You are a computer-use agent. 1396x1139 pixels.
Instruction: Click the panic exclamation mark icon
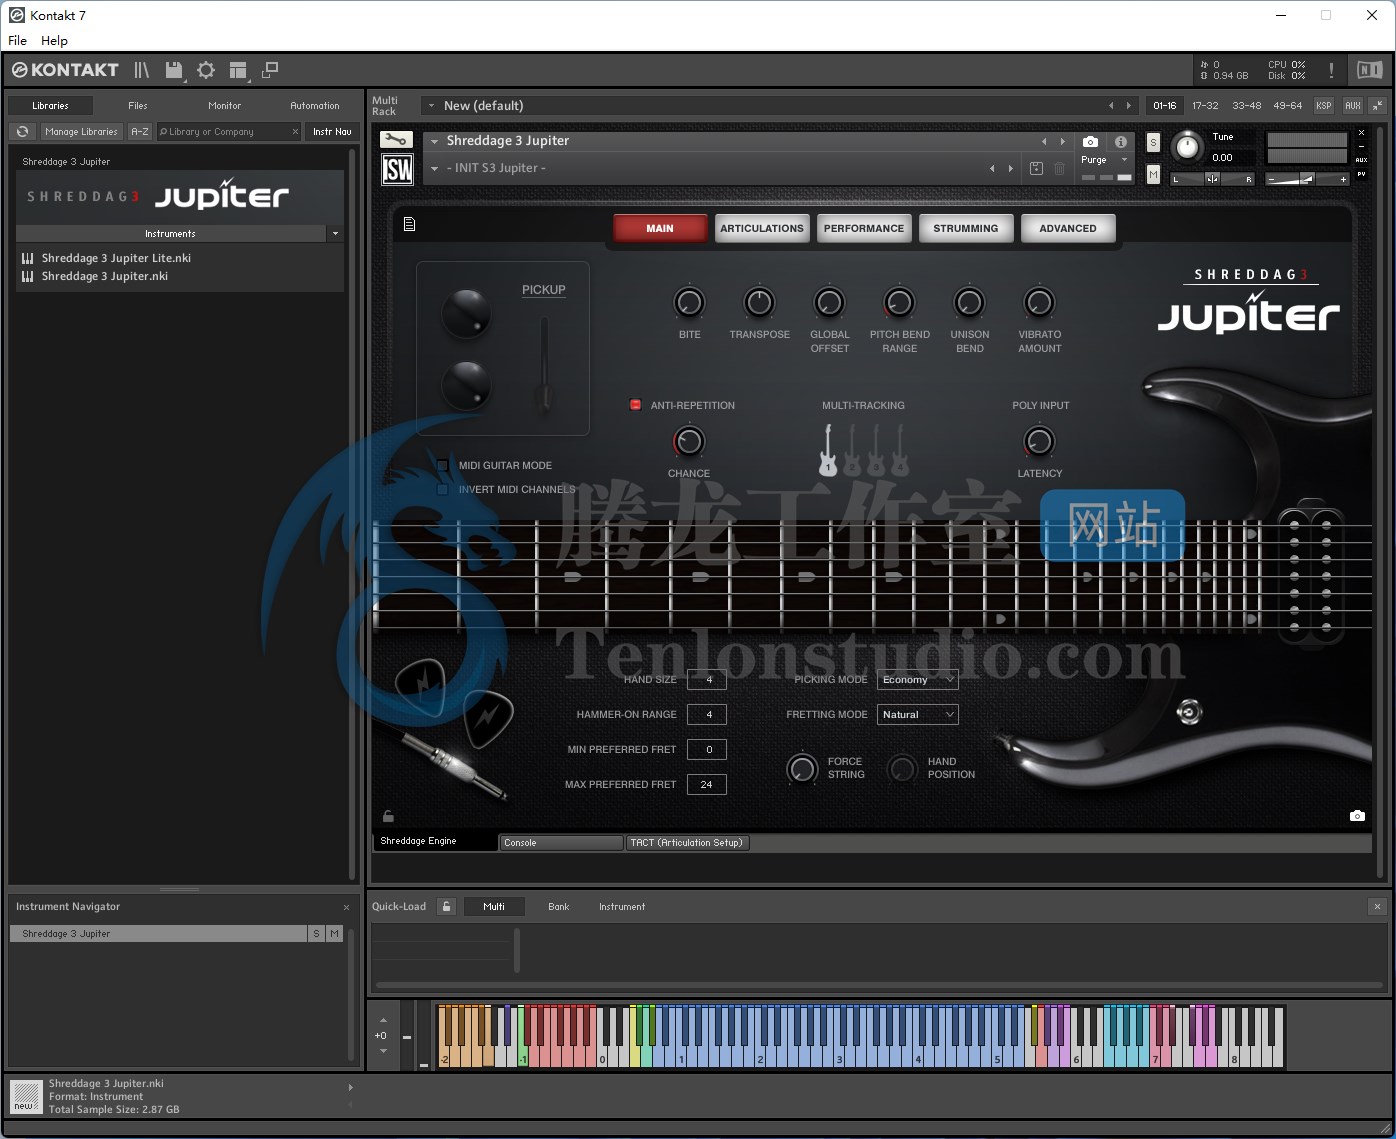[1331, 70]
